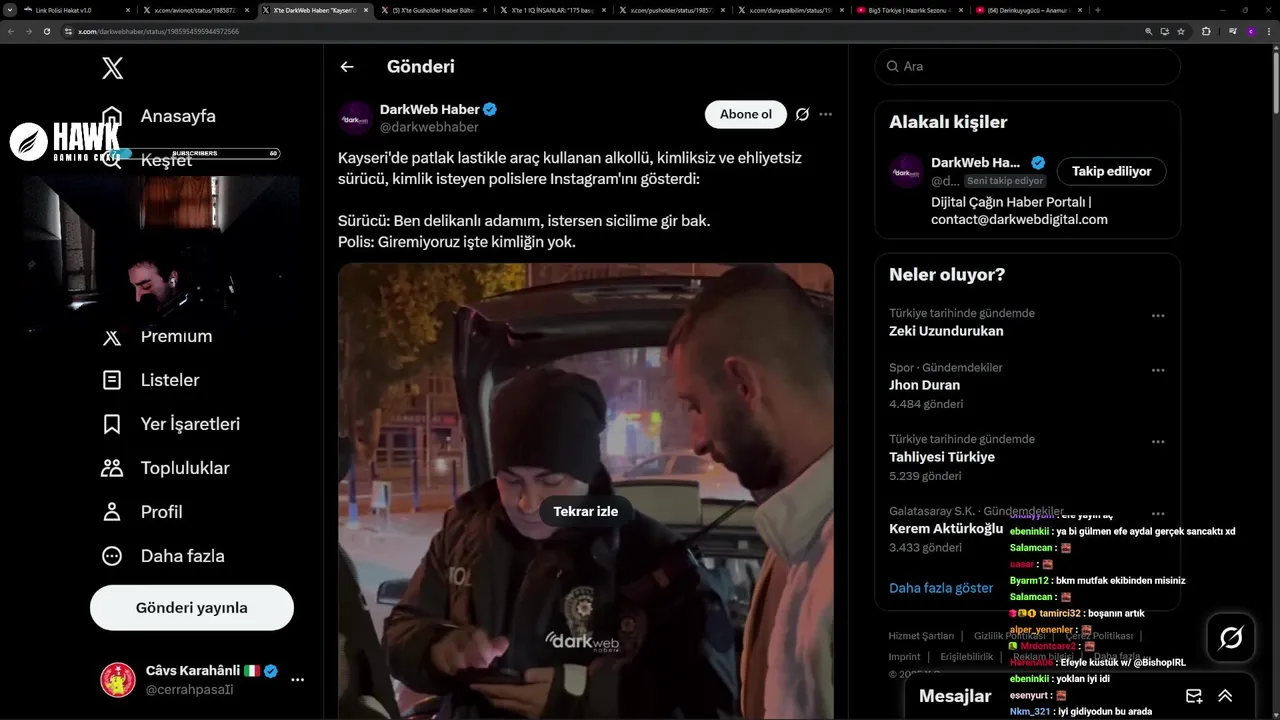Open DarkWeb Haber author name link
Viewport: 1280px width, 720px height.
(x=430, y=109)
